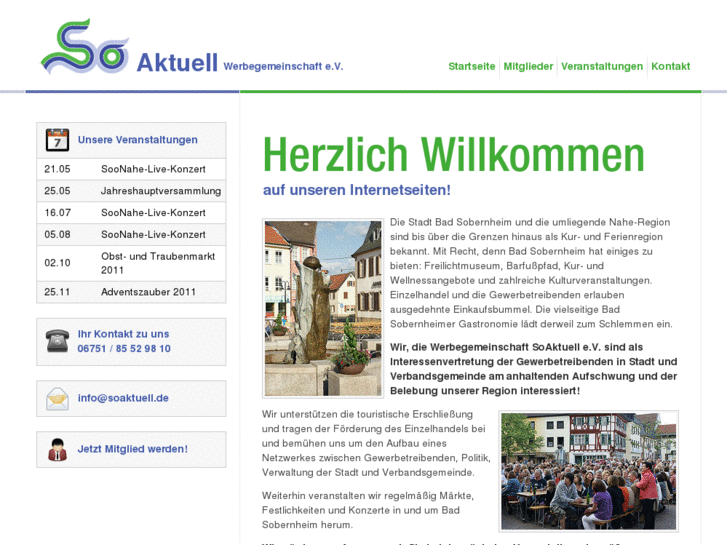Click the date 02.10 in the events list
Screen dimensions: 727x545
57,263
